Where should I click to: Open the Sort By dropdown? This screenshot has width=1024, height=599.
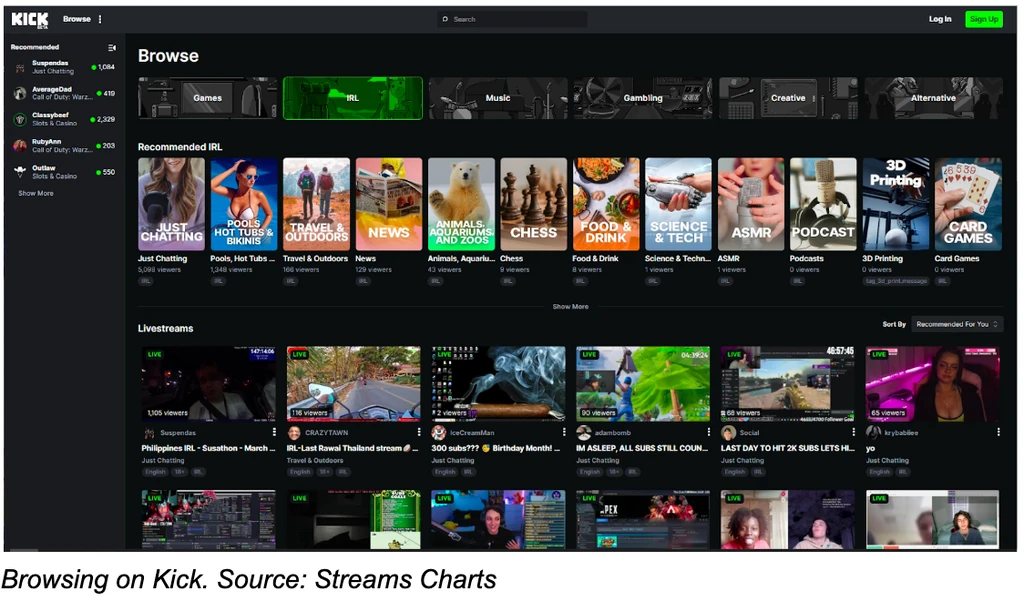(x=956, y=324)
